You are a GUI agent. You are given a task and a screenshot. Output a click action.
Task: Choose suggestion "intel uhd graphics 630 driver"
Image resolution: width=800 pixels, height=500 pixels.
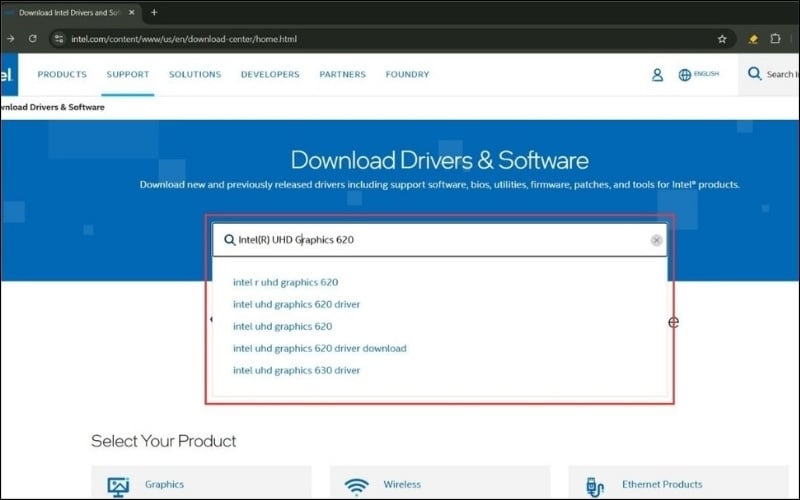(x=296, y=370)
